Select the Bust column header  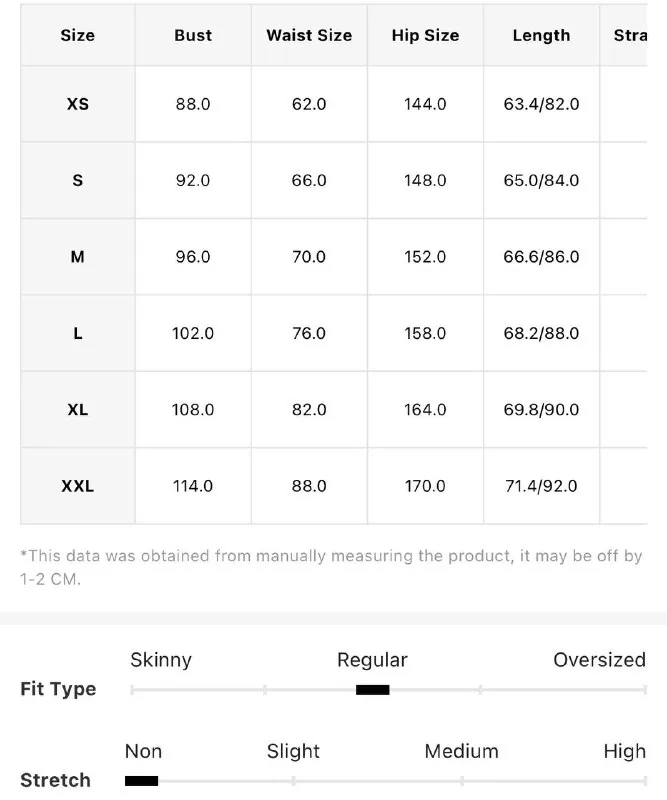[x=193, y=35]
